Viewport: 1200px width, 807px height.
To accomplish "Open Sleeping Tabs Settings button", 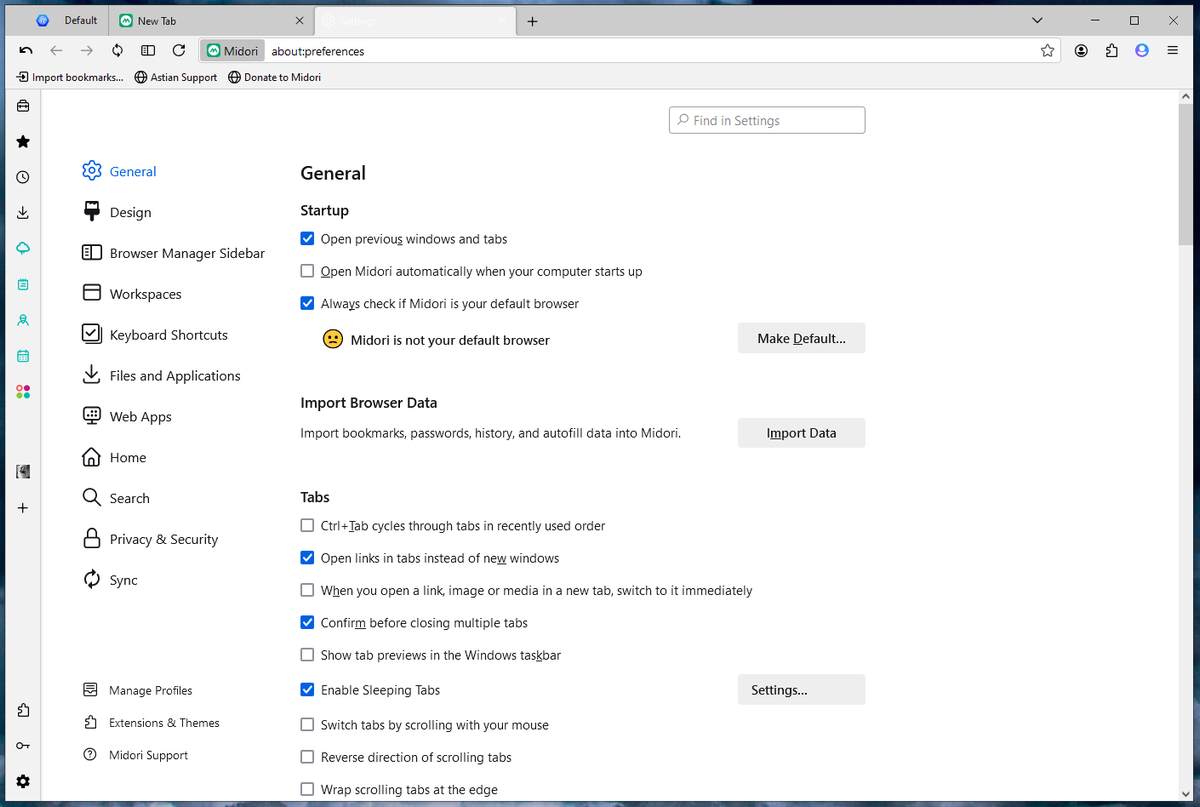I will (x=801, y=690).
